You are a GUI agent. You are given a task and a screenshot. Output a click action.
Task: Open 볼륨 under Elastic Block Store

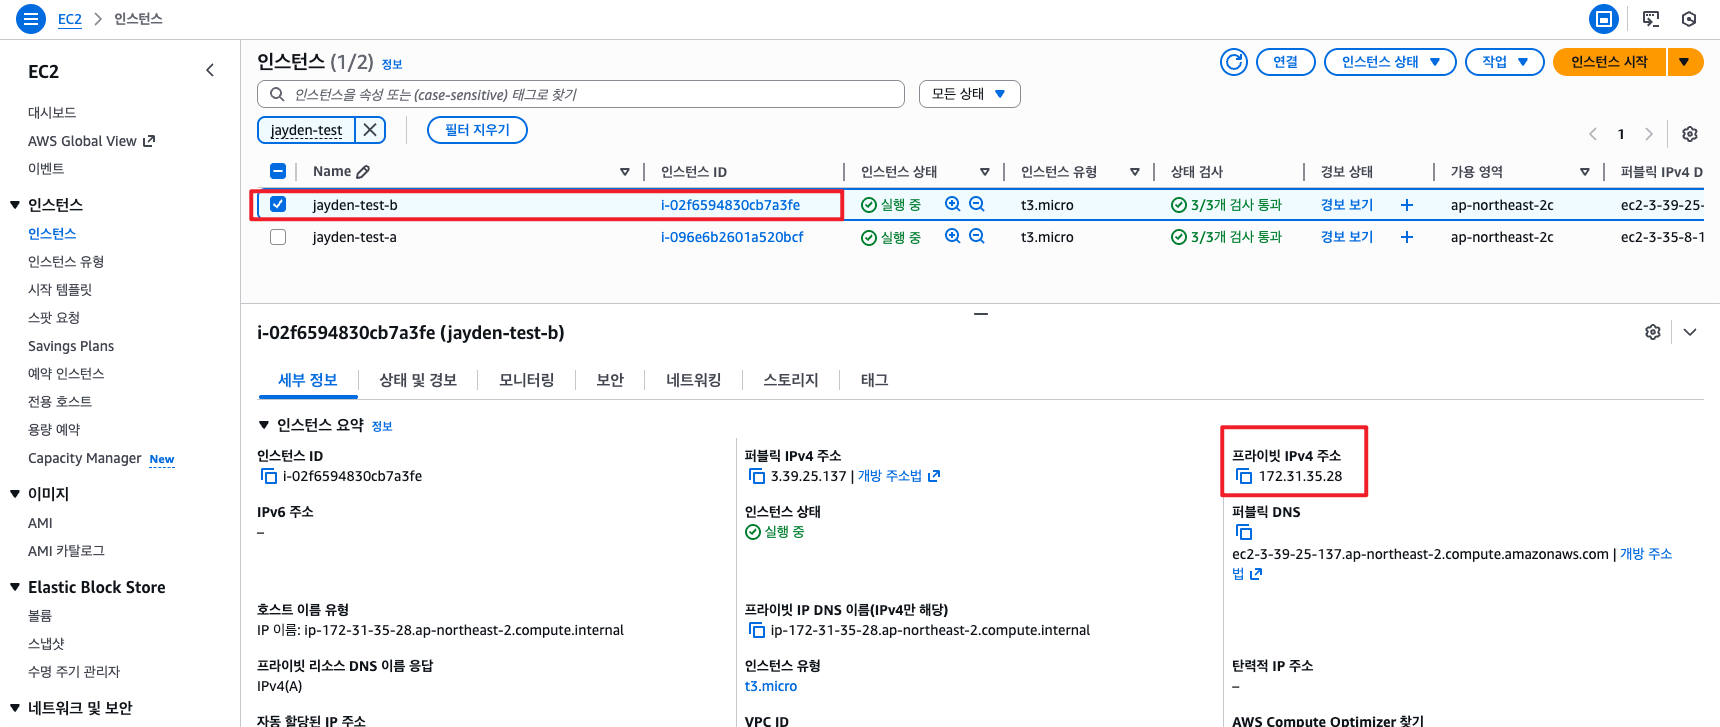click(40, 616)
